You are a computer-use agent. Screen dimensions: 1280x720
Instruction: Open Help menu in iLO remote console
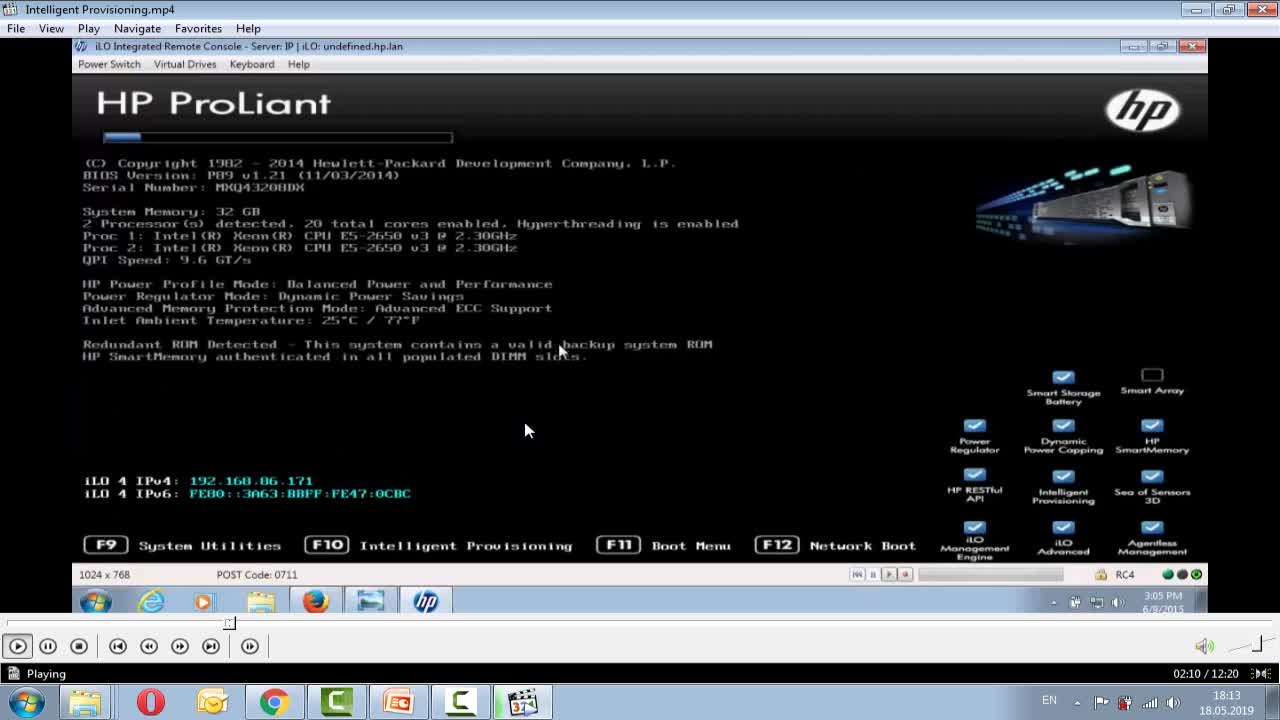click(x=299, y=64)
